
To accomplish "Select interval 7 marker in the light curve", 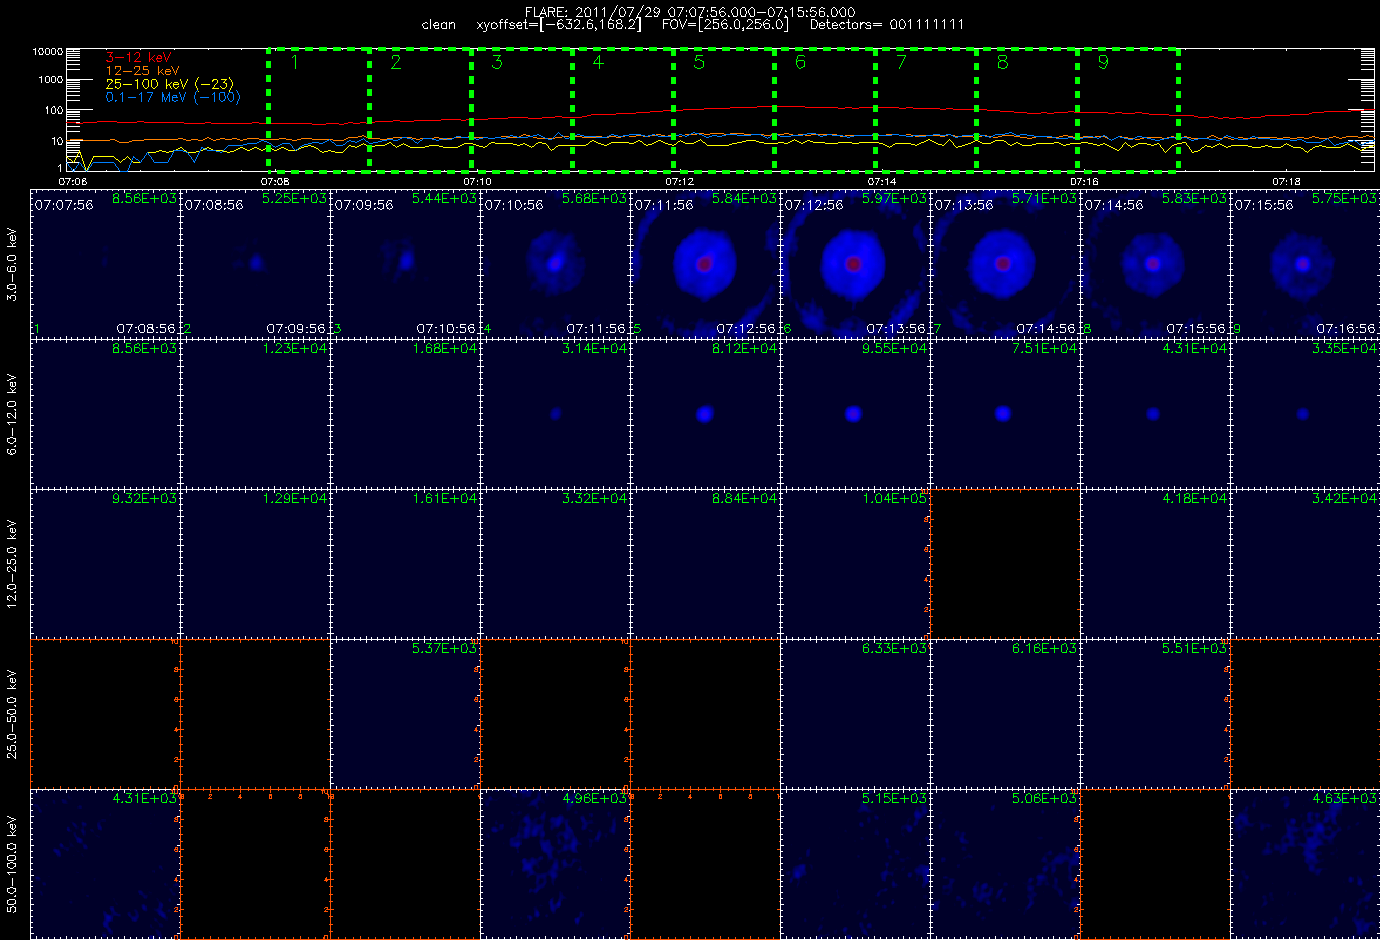I will pyautogui.click(x=901, y=62).
